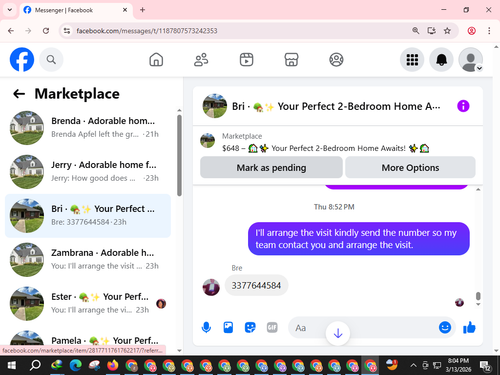
Task: Open the notifications bell icon
Action: point(441,60)
